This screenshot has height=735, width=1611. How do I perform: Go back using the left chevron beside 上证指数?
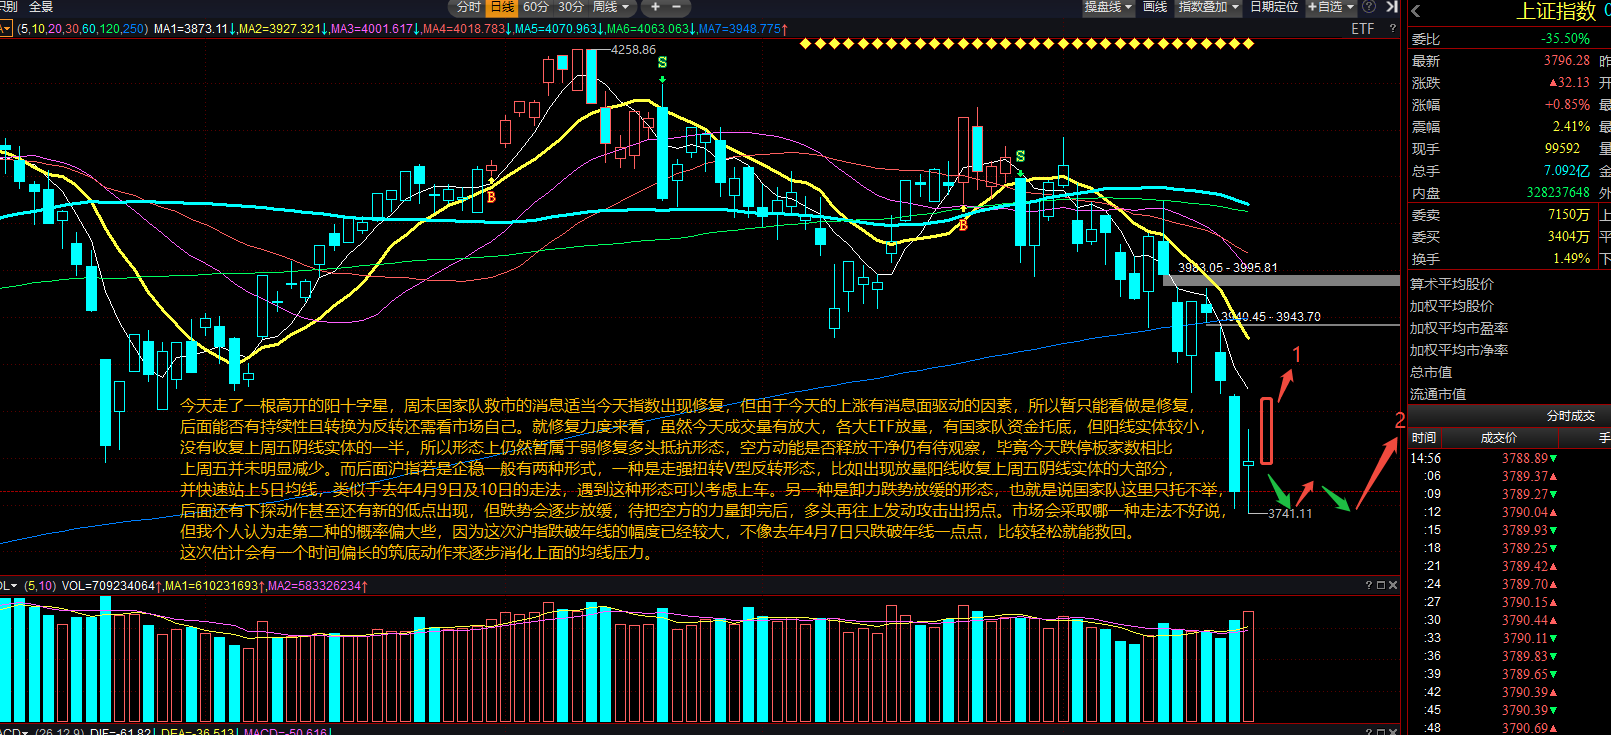(1416, 12)
